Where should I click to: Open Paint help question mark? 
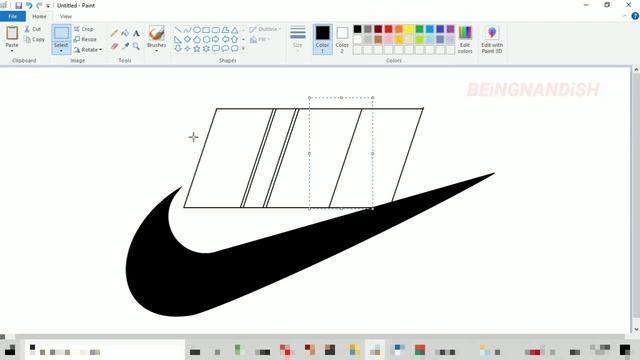635,16
